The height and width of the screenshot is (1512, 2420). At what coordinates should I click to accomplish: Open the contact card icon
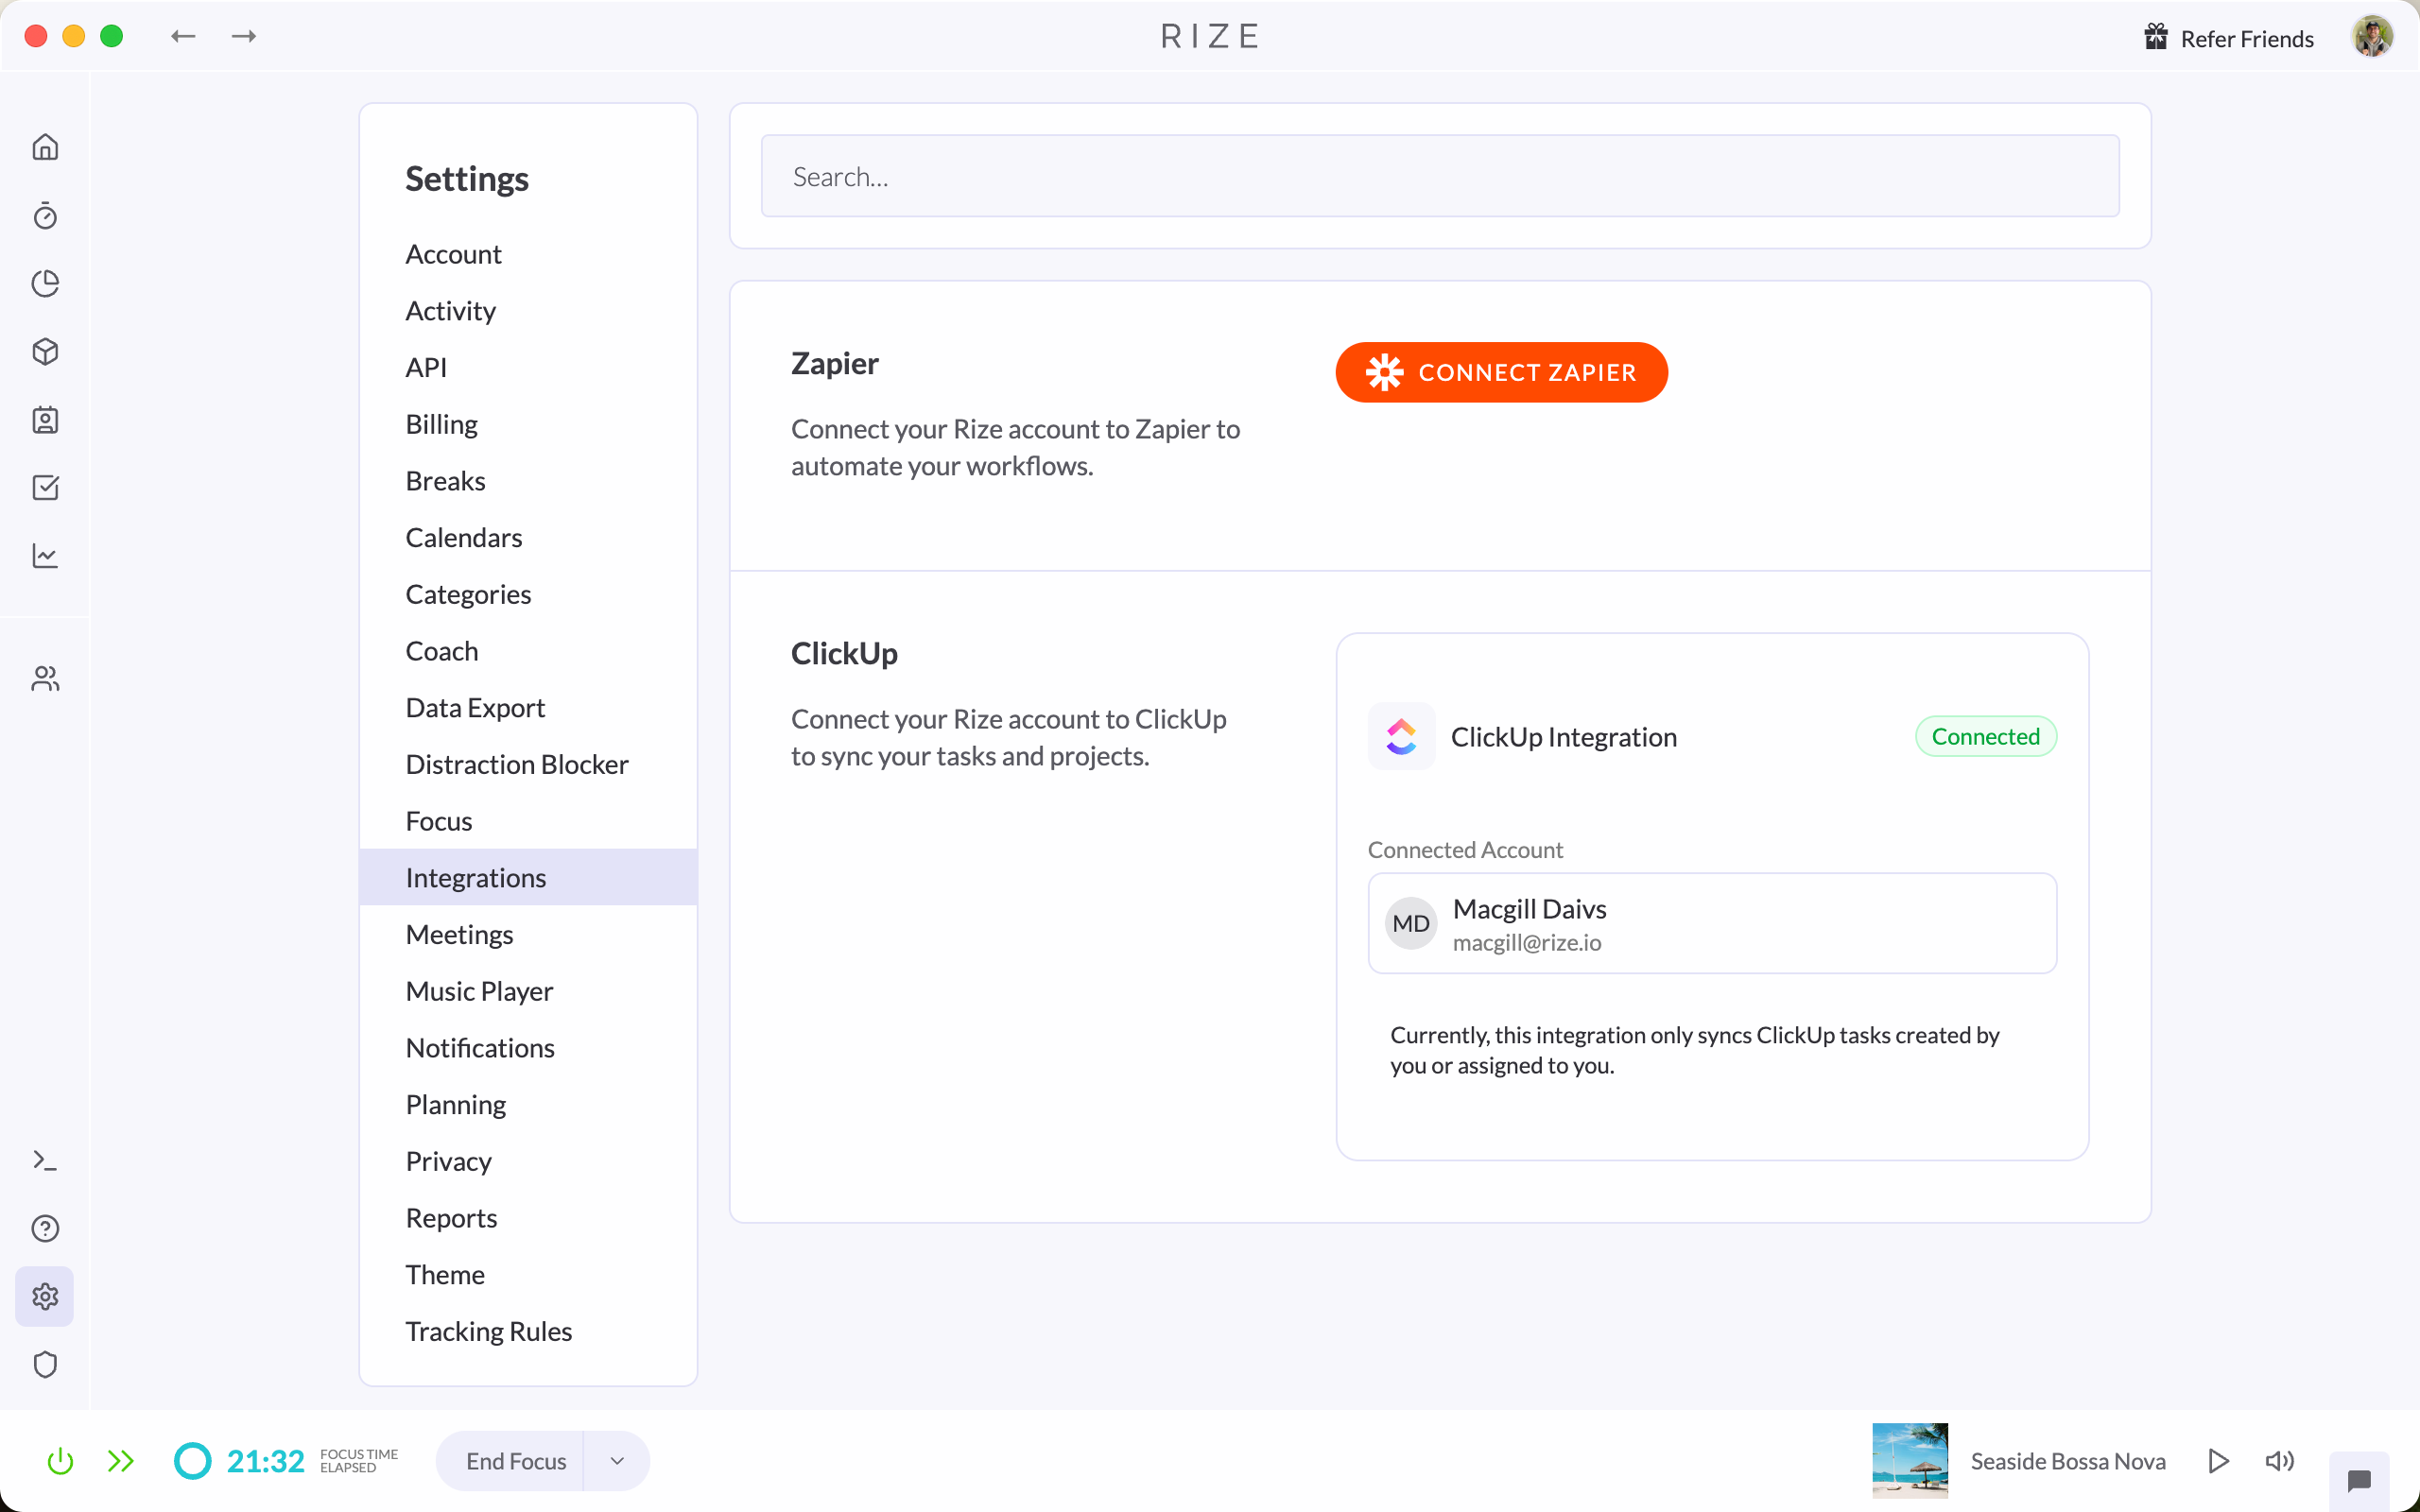(x=45, y=420)
